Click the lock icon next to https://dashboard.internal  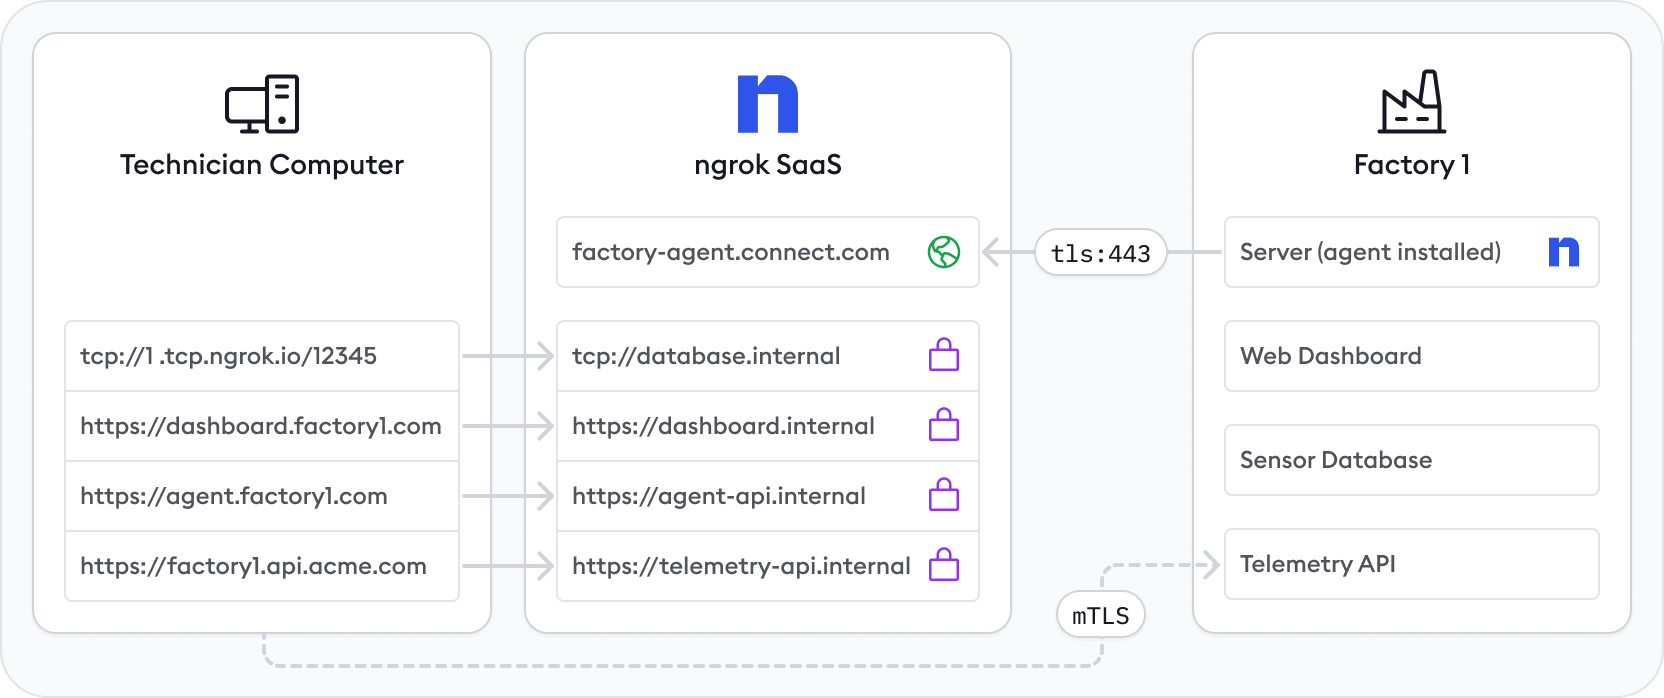[943, 425]
